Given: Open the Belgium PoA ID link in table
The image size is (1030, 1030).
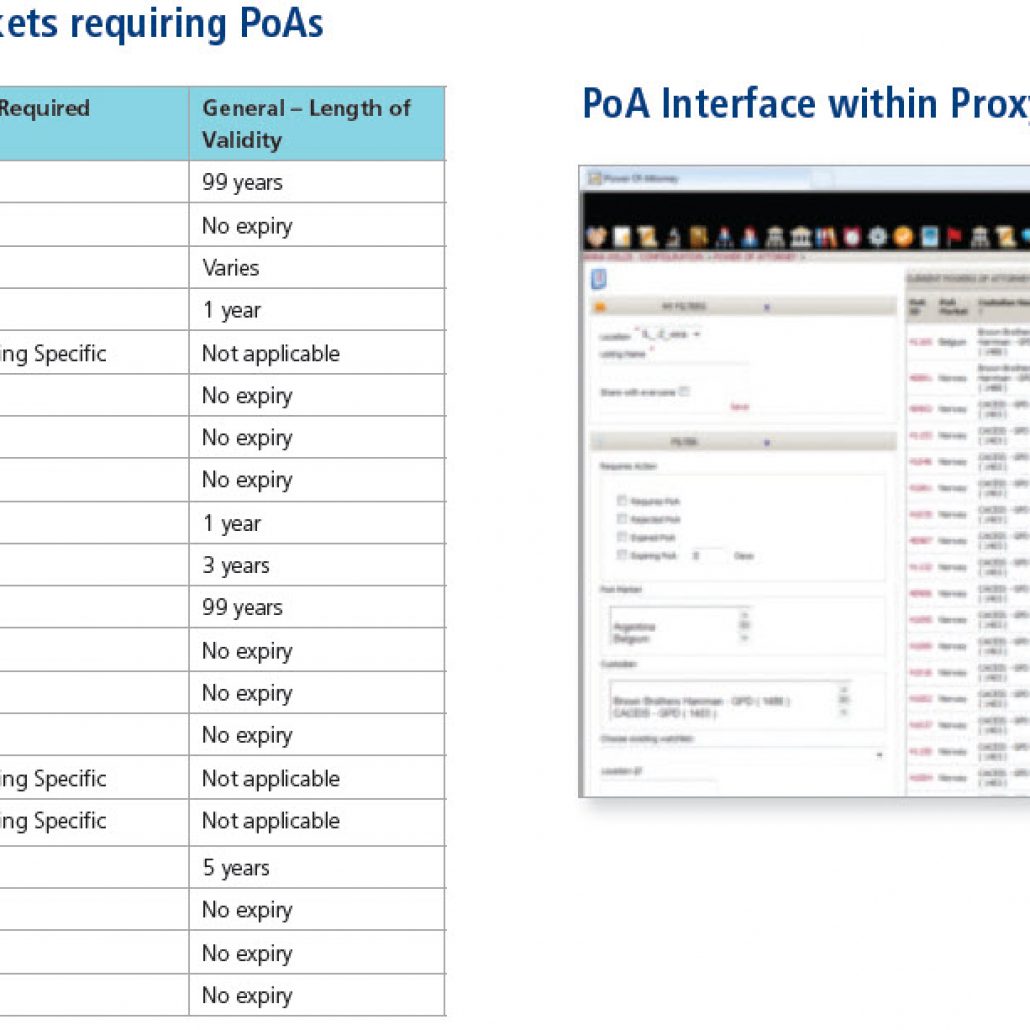Looking at the screenshot, I should tap(920, 342).
